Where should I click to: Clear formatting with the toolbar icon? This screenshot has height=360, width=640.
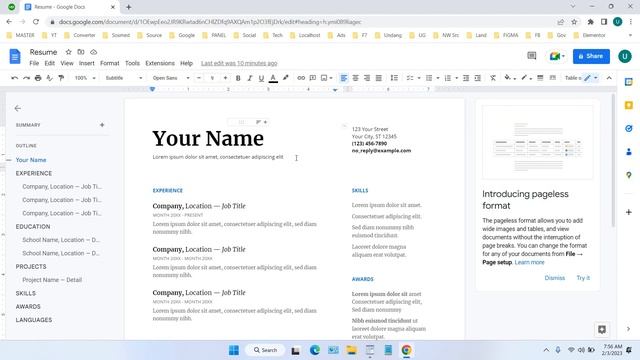[x=493, y=78]
